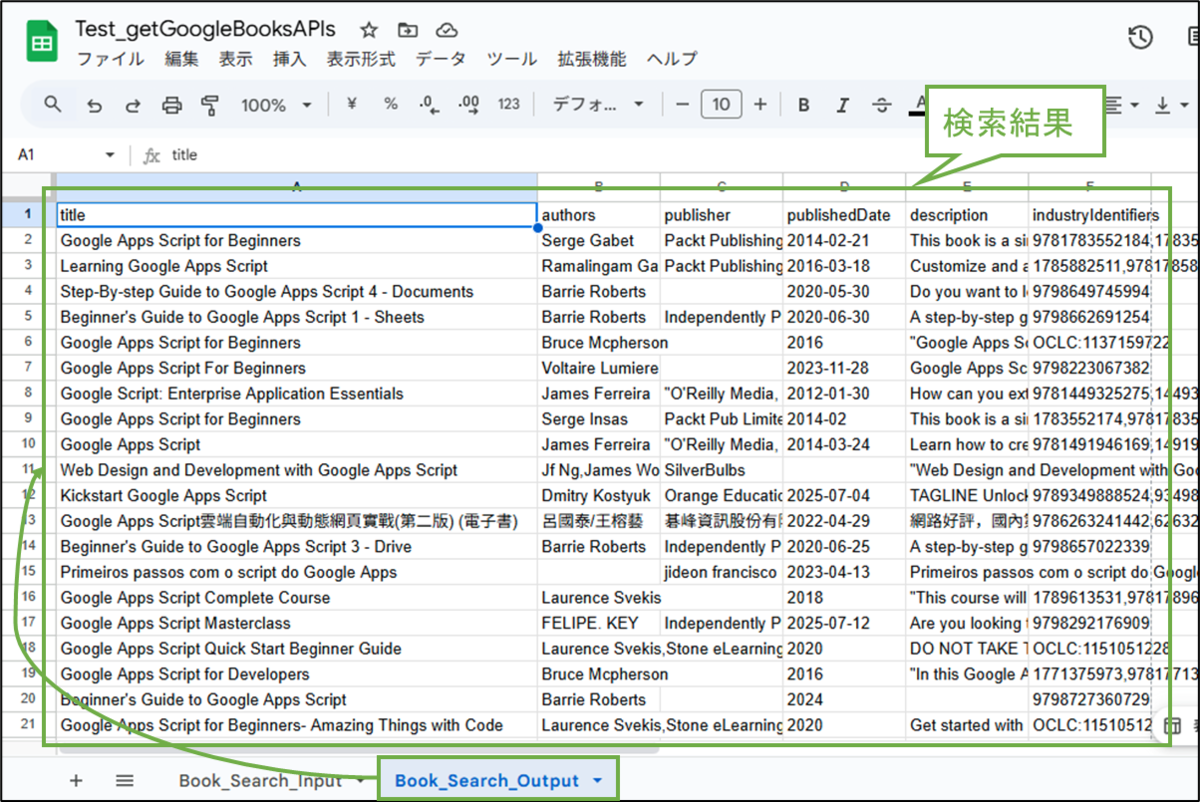
Task: Open the 100% zoom dropdown
Action: [x=276, y=105]
